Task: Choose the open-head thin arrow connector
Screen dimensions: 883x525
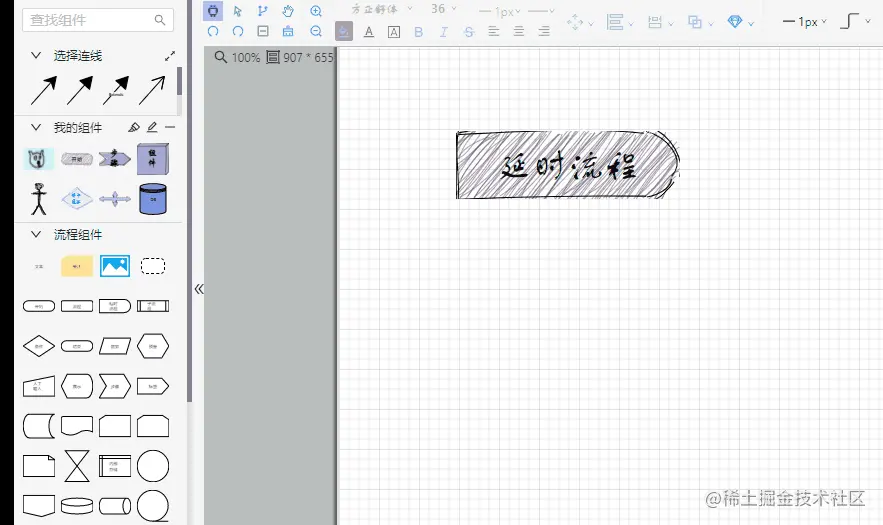Action: pyautogui.click(x=152, y=91)
